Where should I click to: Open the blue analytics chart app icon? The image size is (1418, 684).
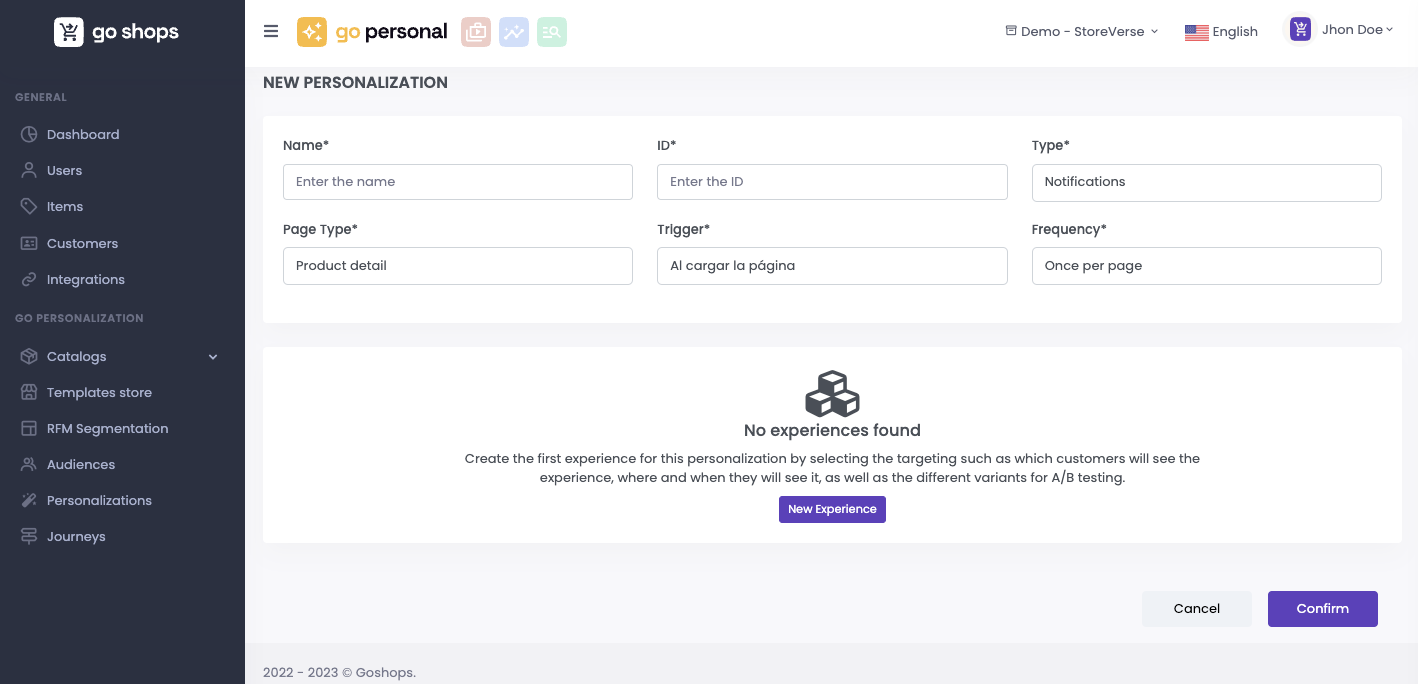click(514, 32)
